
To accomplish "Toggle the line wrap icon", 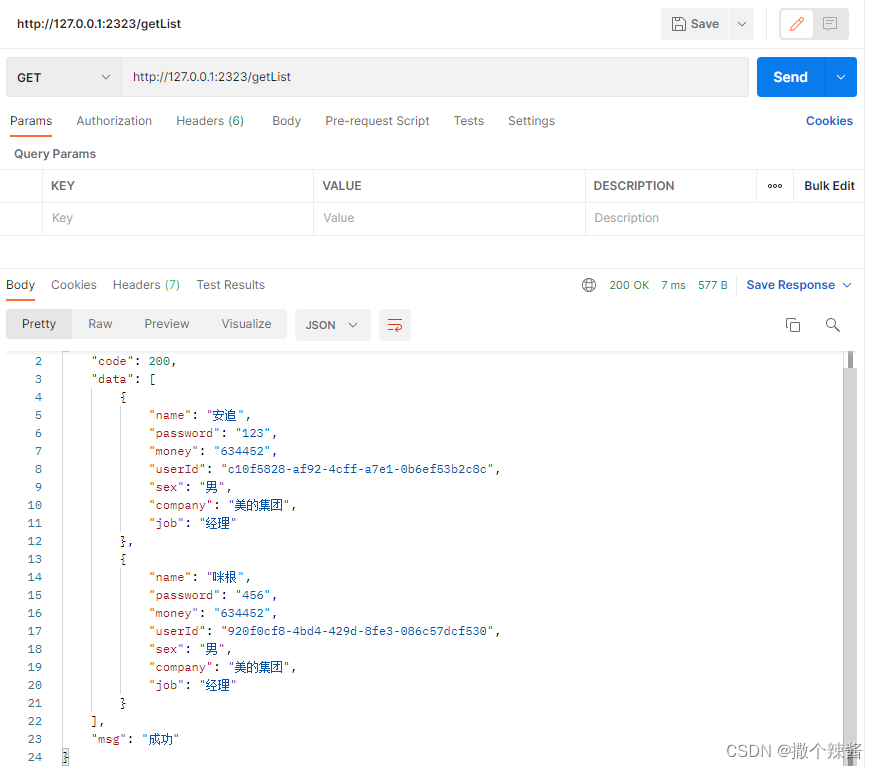I will tap(395, 325).
